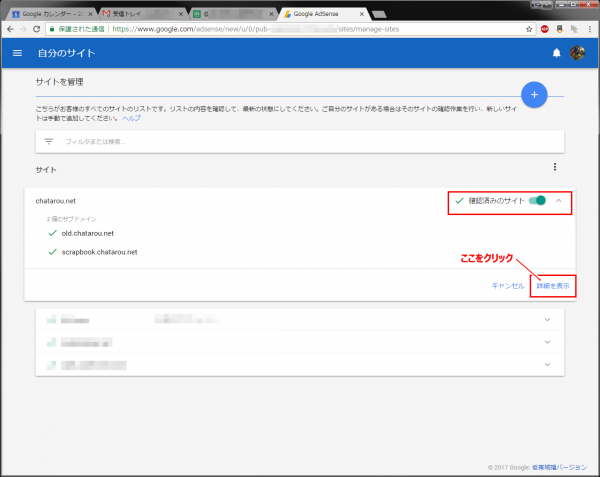Click the キャンセル button
Viewport: 600px width, 477px height.
pyautogui.click(x=508, y=286)
